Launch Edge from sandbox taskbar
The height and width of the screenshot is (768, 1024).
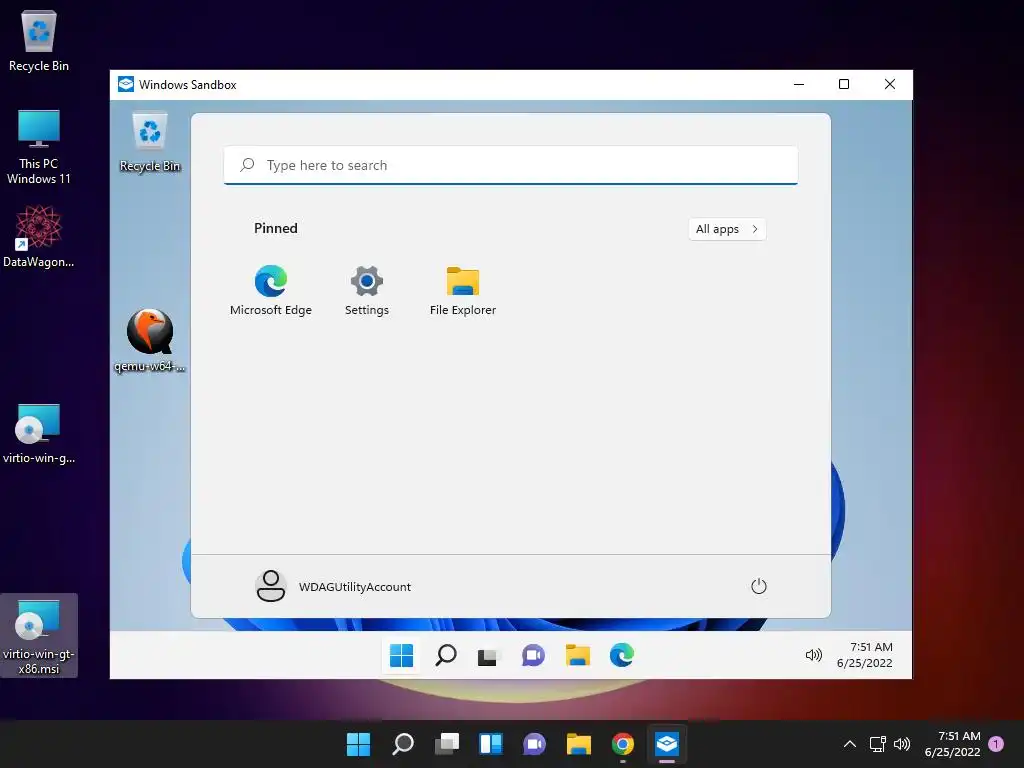[622, 655]
